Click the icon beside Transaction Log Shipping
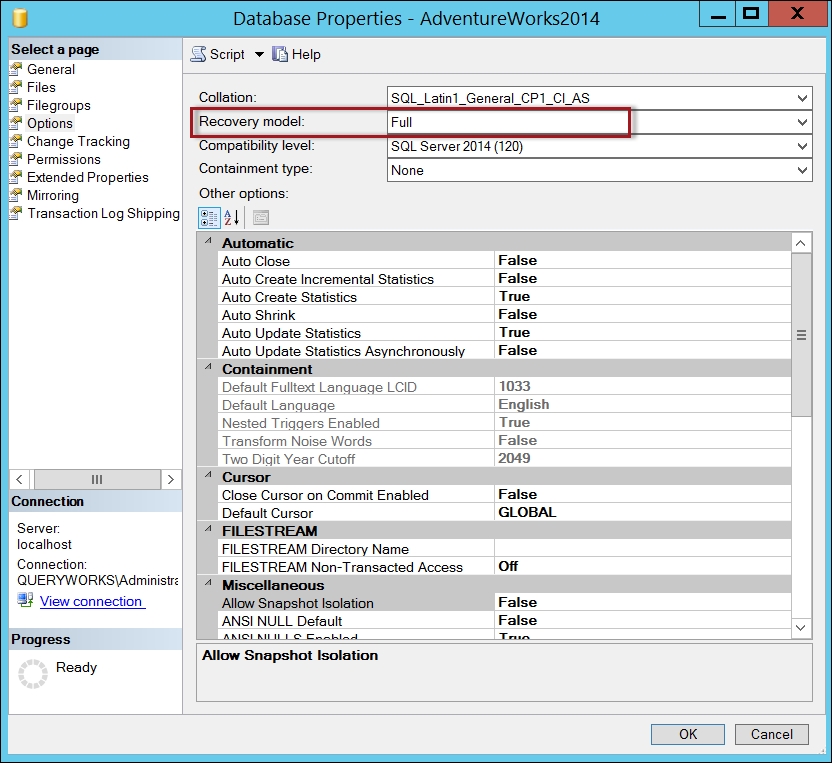This screenshot has height=763, width=832. coord(16,213)
